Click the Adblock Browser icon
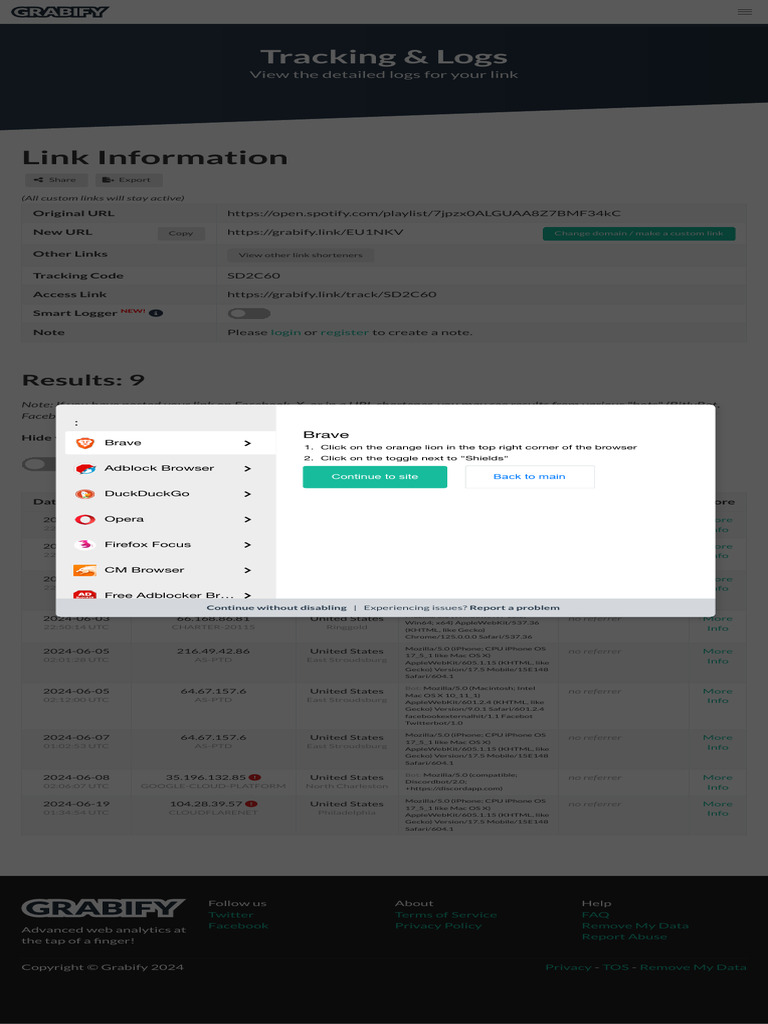Screen dimensions: 768x1024 point(85,468)
